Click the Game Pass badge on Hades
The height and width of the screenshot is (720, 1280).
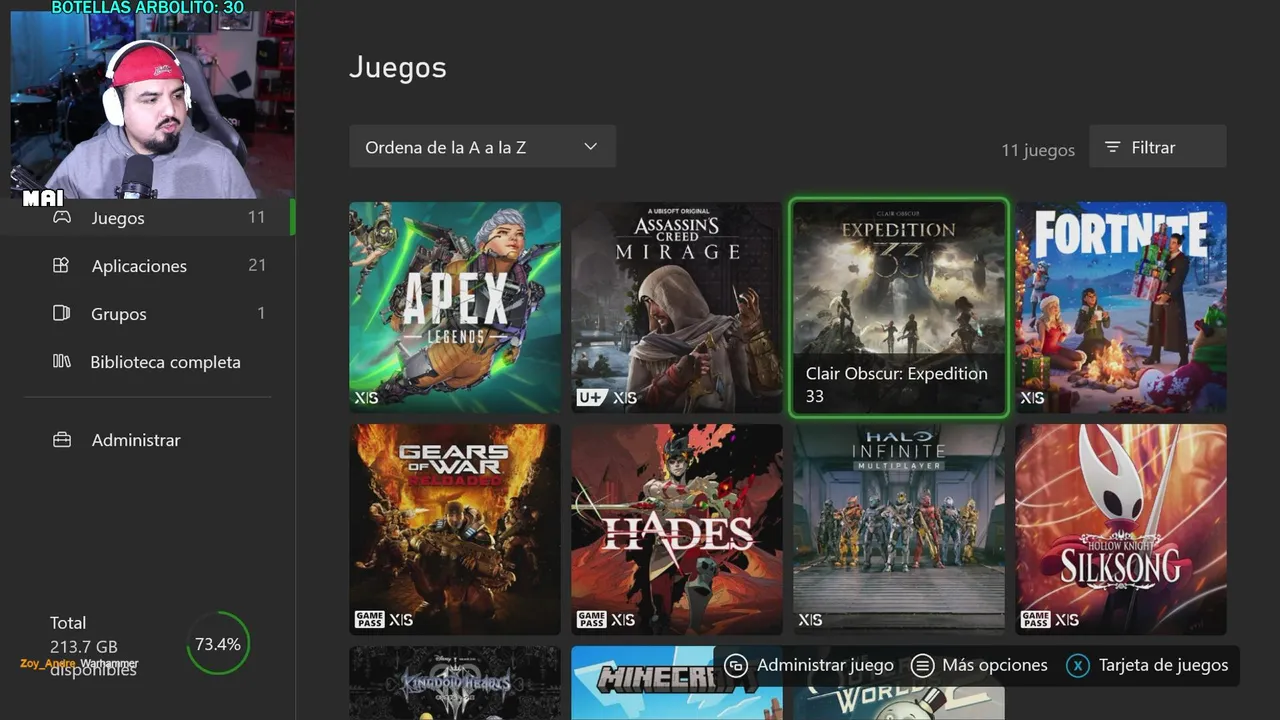591,620
